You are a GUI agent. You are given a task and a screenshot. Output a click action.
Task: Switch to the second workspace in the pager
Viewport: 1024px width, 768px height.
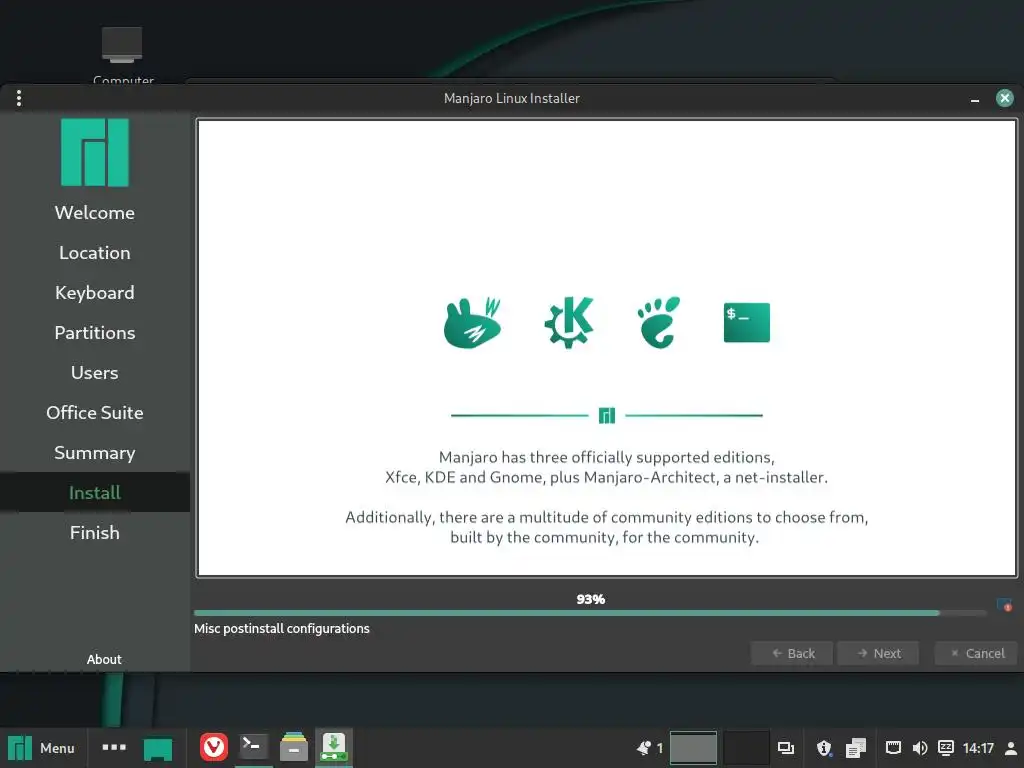pyautogui.click(x=746, y=748)
